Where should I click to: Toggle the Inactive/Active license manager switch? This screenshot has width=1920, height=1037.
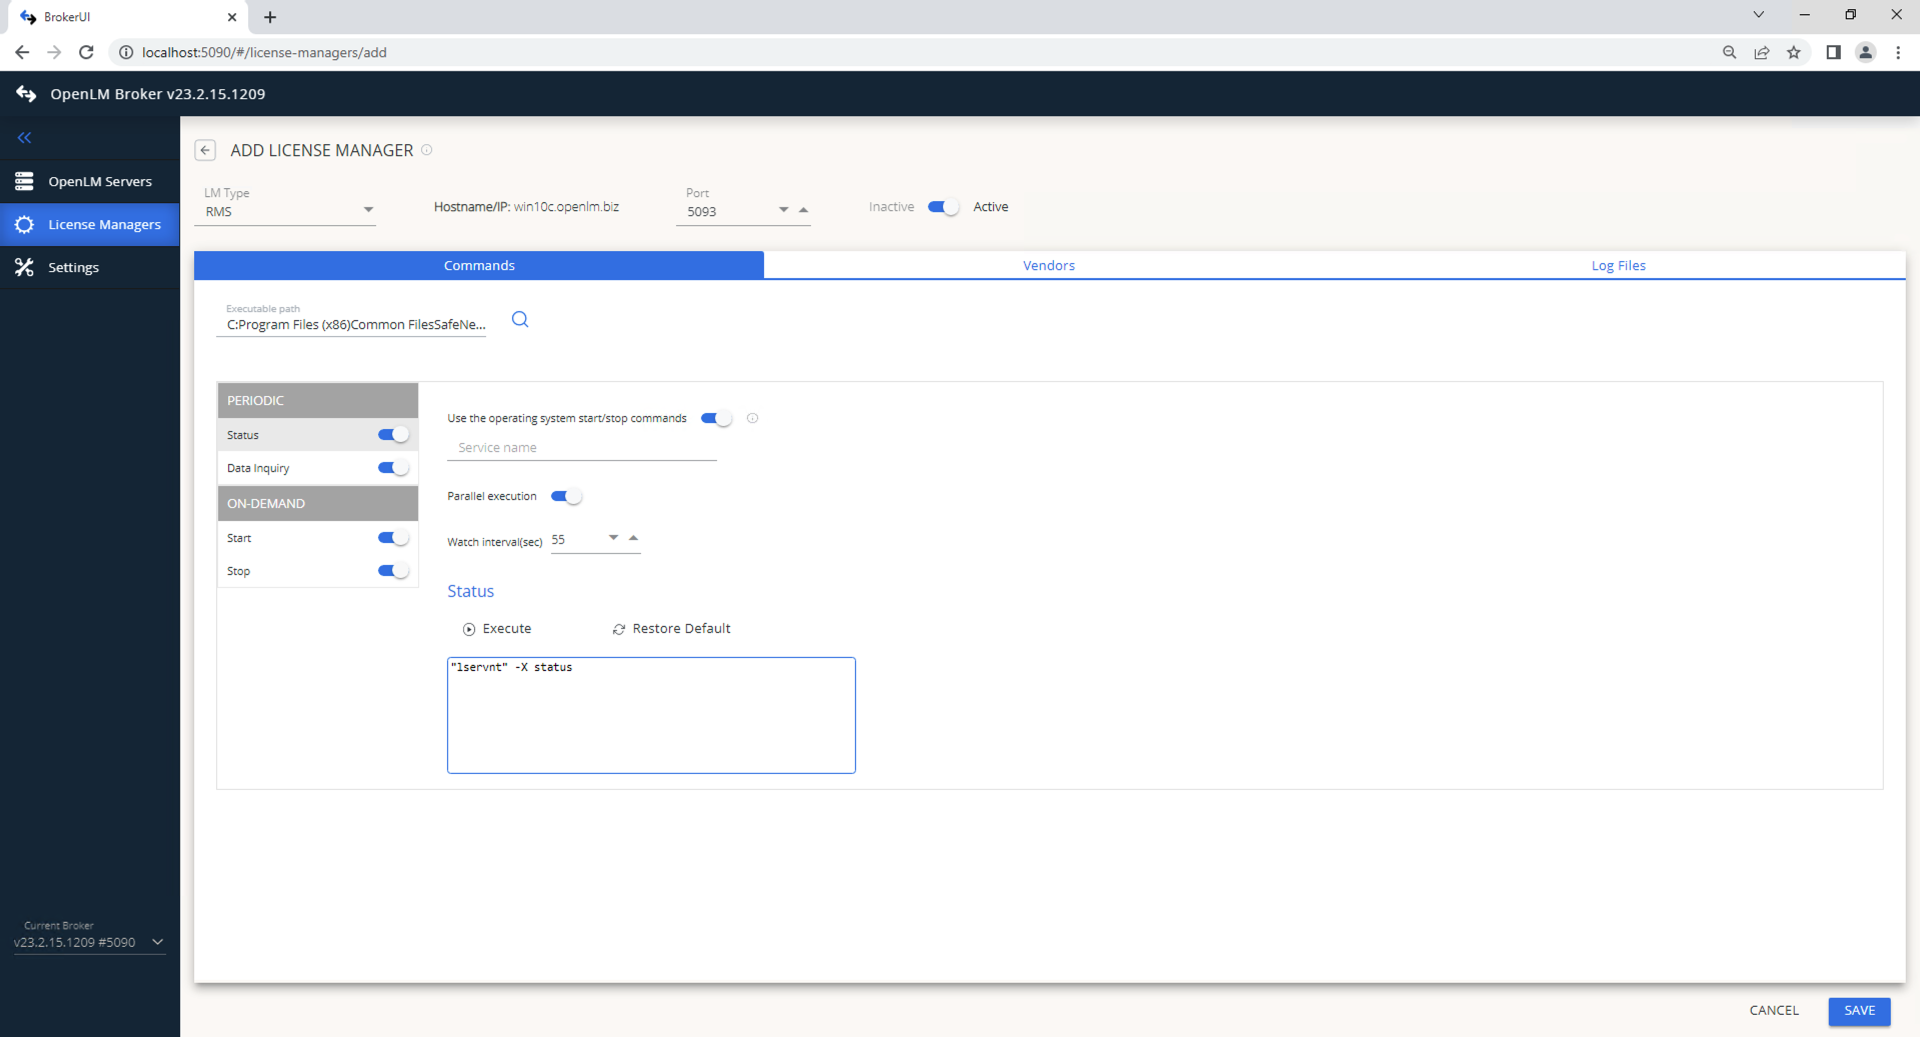pyautogui.click(x=943, y=207)
